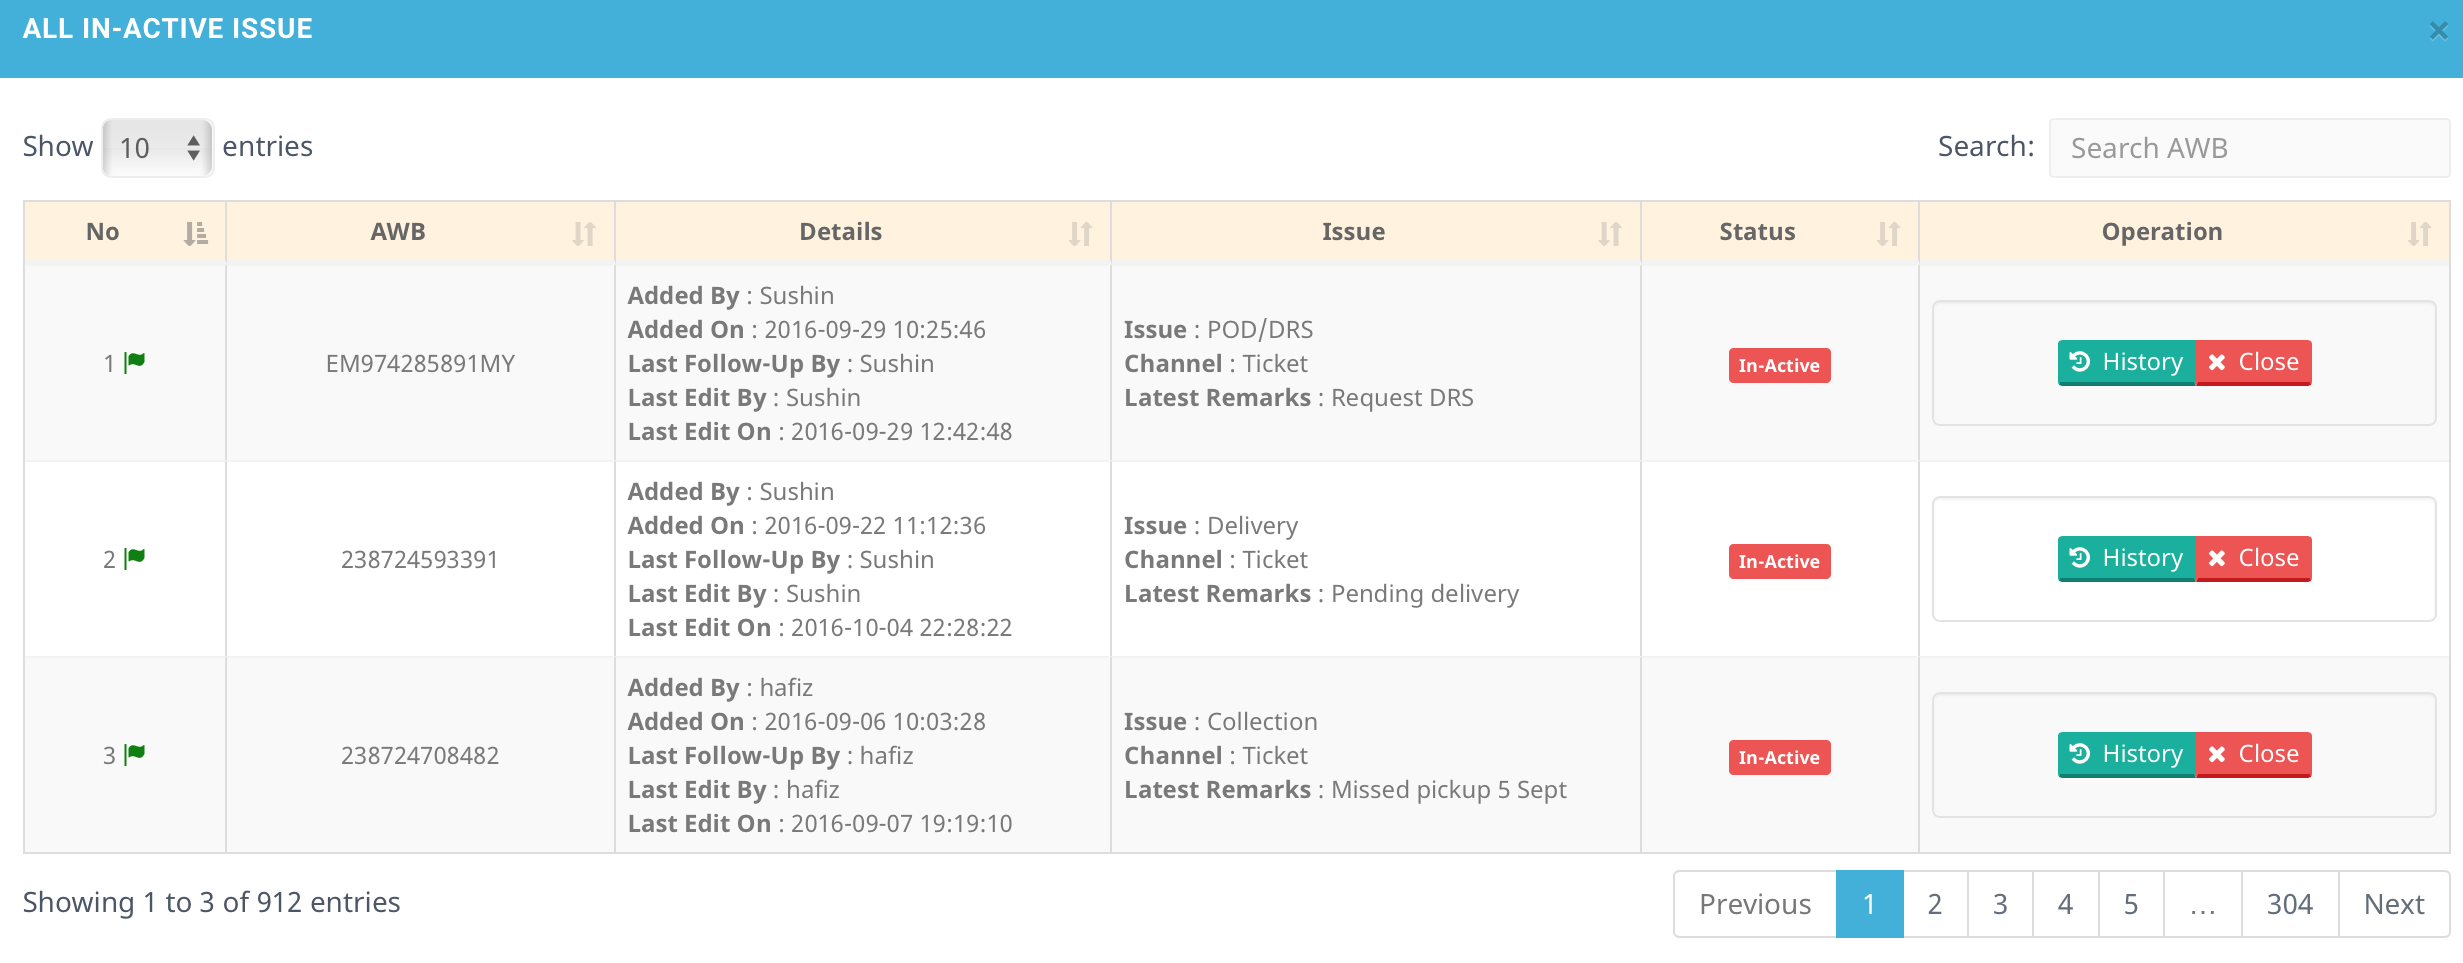The width and height of the screenshot is (2463, 963).
Task: Click the green flag beside row 2
Action: (x=135, y=558)
